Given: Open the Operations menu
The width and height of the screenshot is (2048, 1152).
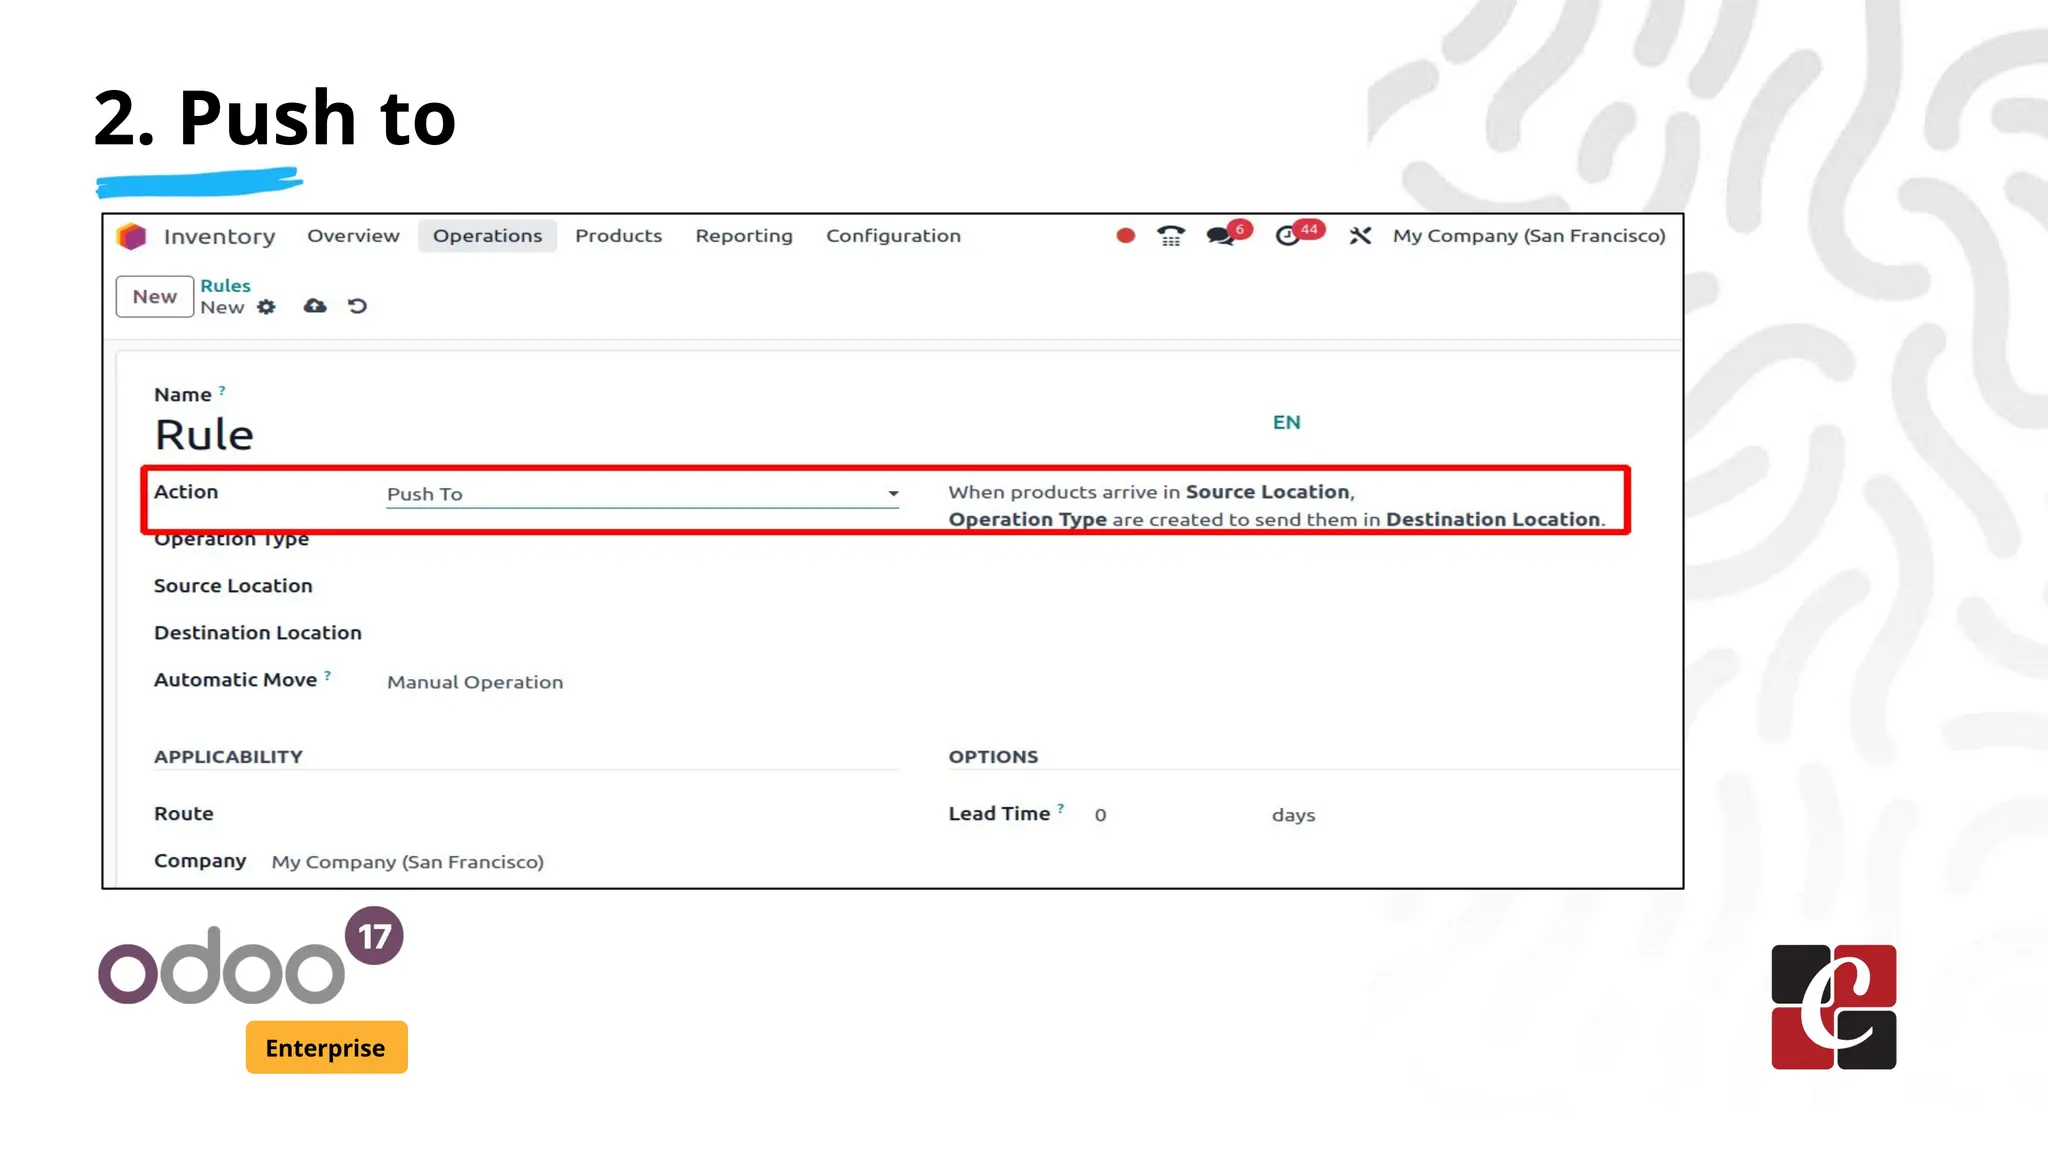Looking at the screenshot, I should click(487, 236).
